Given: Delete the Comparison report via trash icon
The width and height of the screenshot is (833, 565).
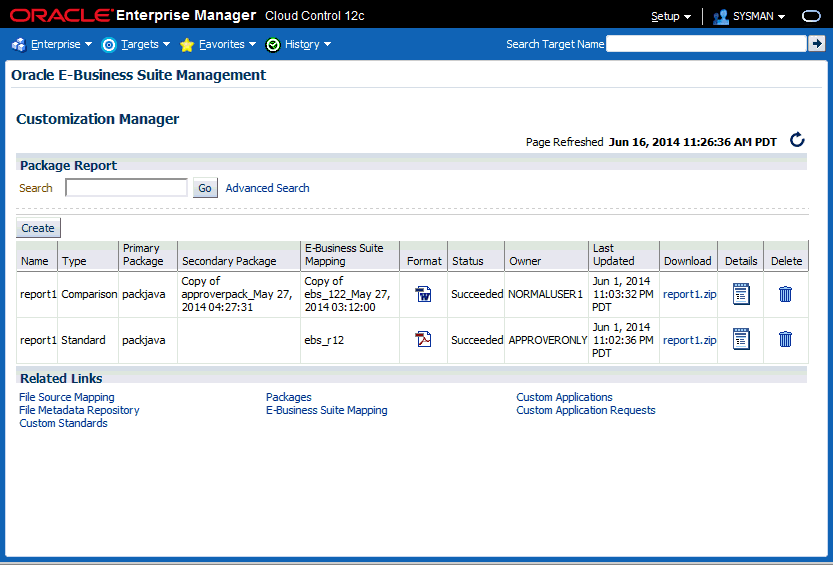Looking at the screenshot, I should (x=785, y=294).
